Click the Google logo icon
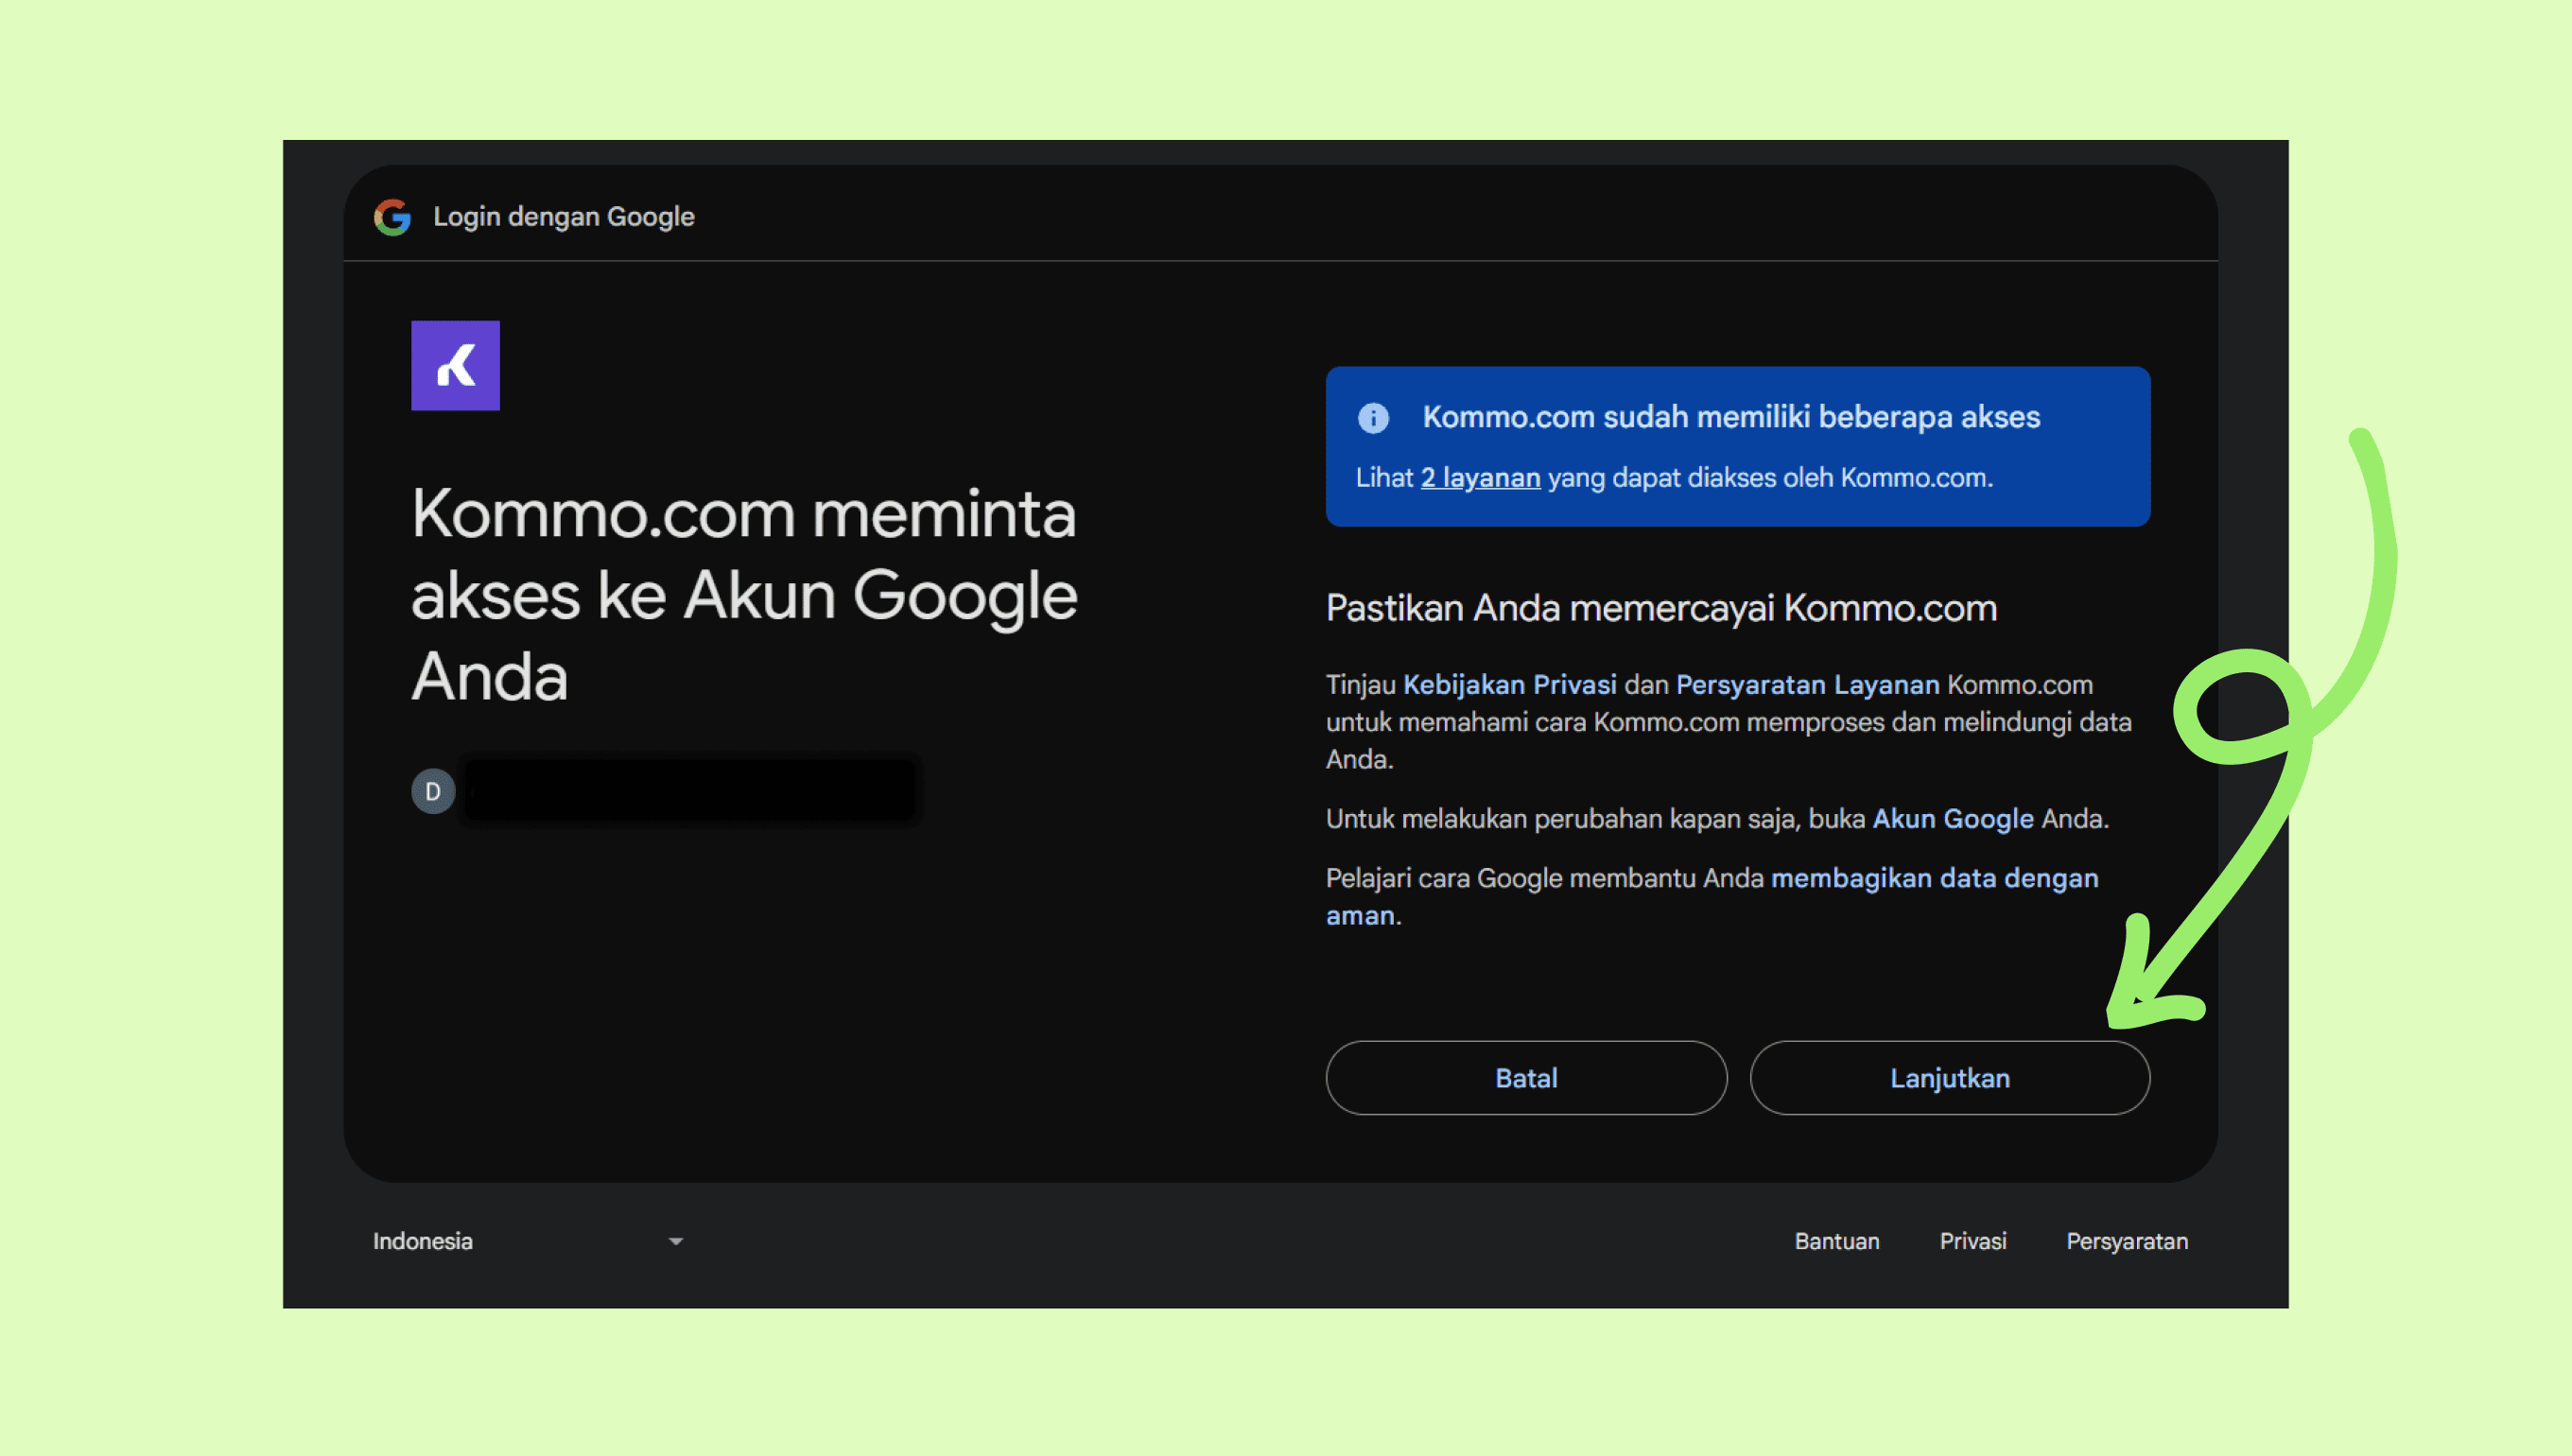Viewport: 2572px width, 1456px height. click(392, 217)
